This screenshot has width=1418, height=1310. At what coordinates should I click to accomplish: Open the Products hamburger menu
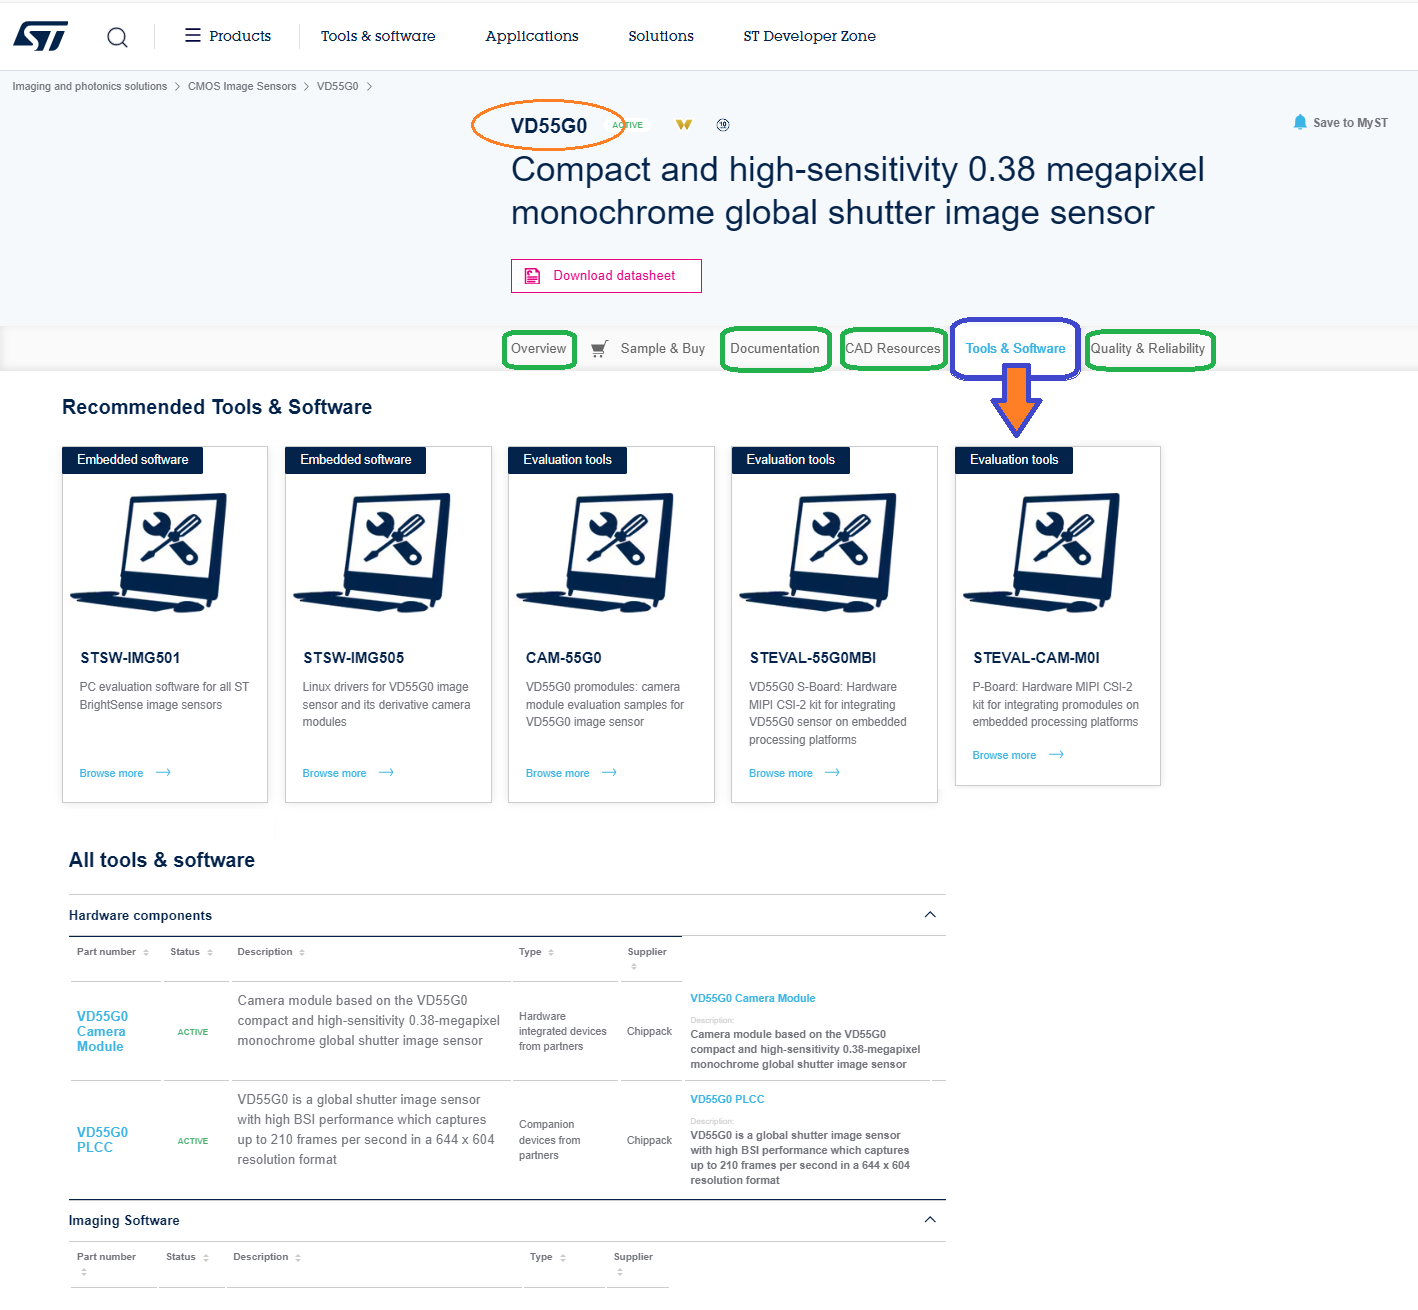pos(228,36)
